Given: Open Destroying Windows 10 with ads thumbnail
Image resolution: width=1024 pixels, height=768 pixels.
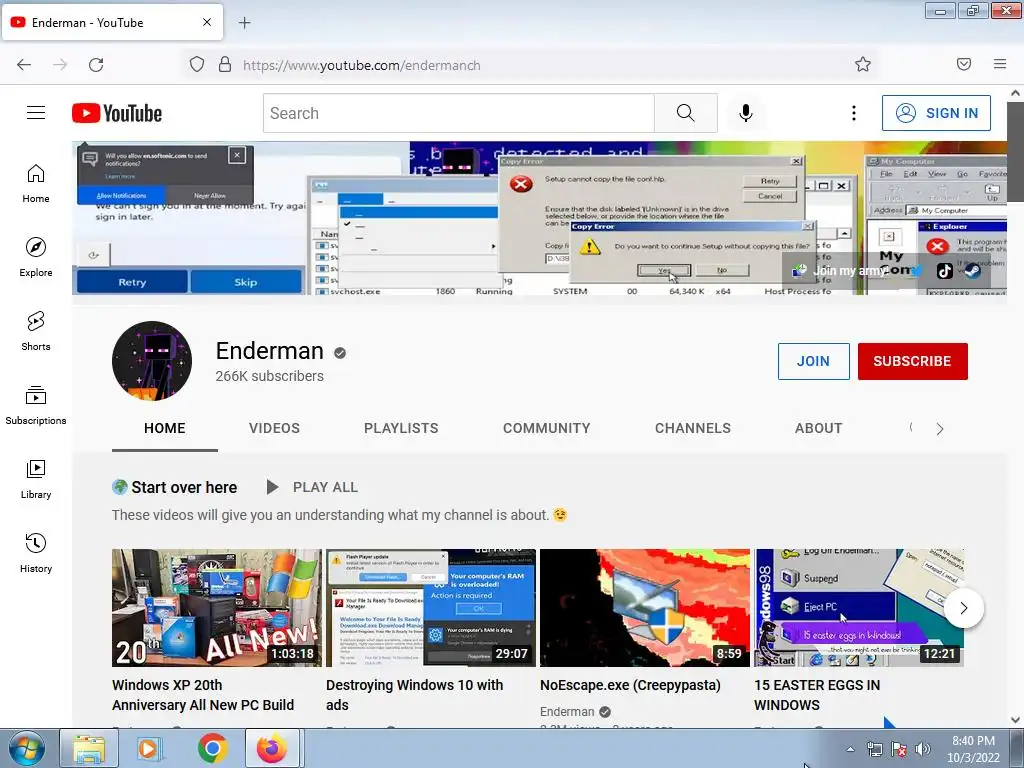Looking at the screenshot, I should tap(431, 608).
